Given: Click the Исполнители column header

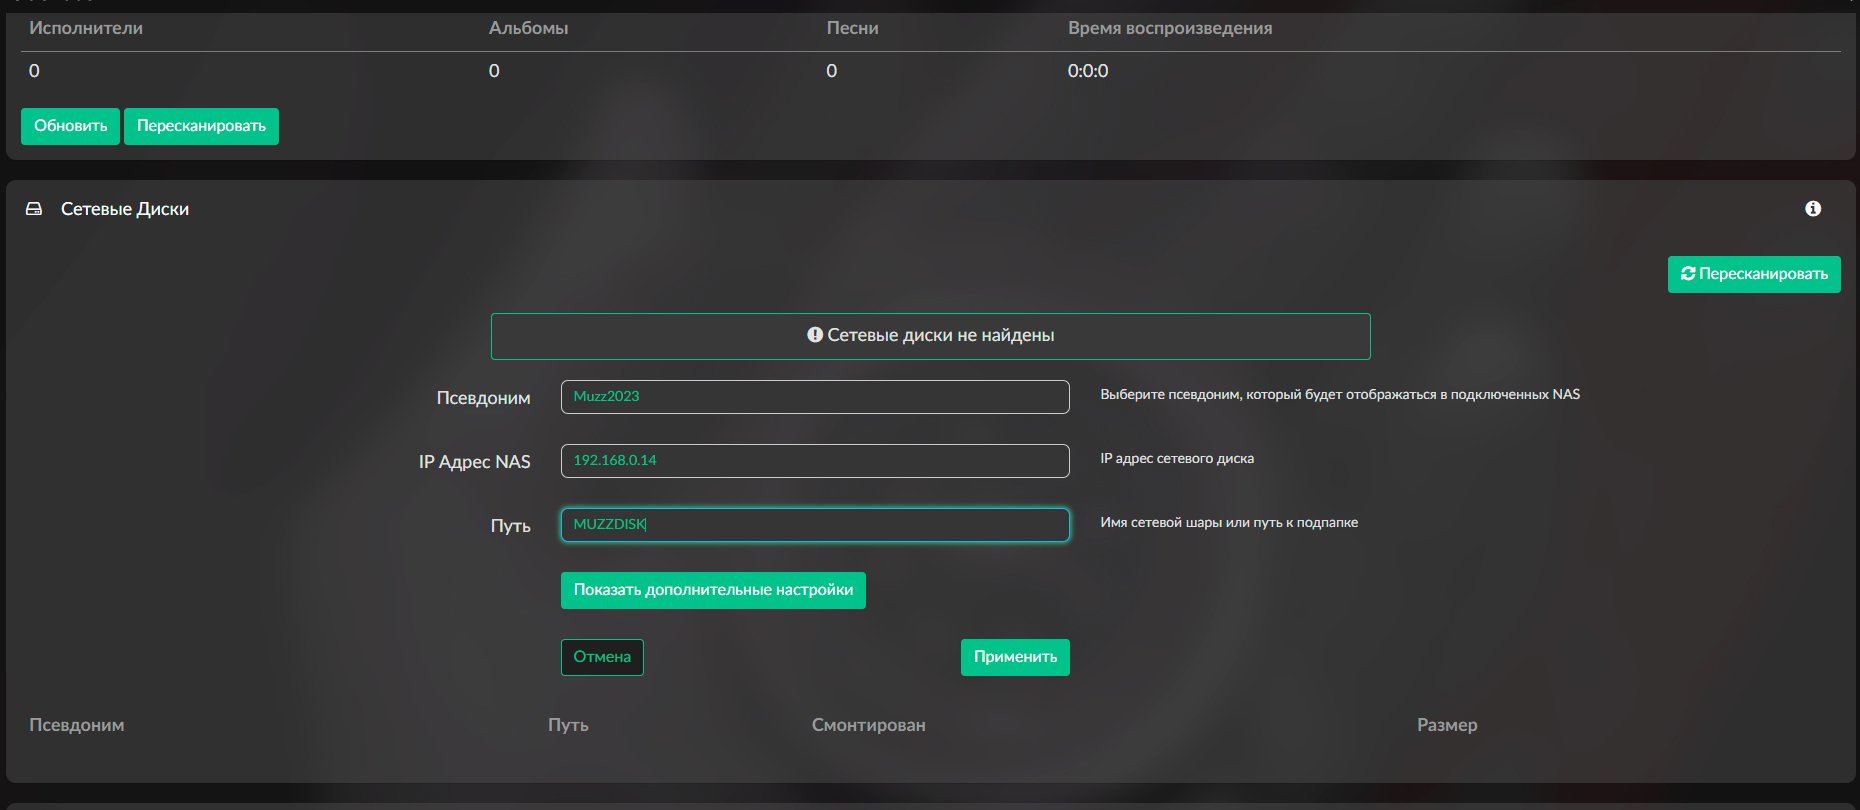Looking at the screenshot, I should point(86,28).
